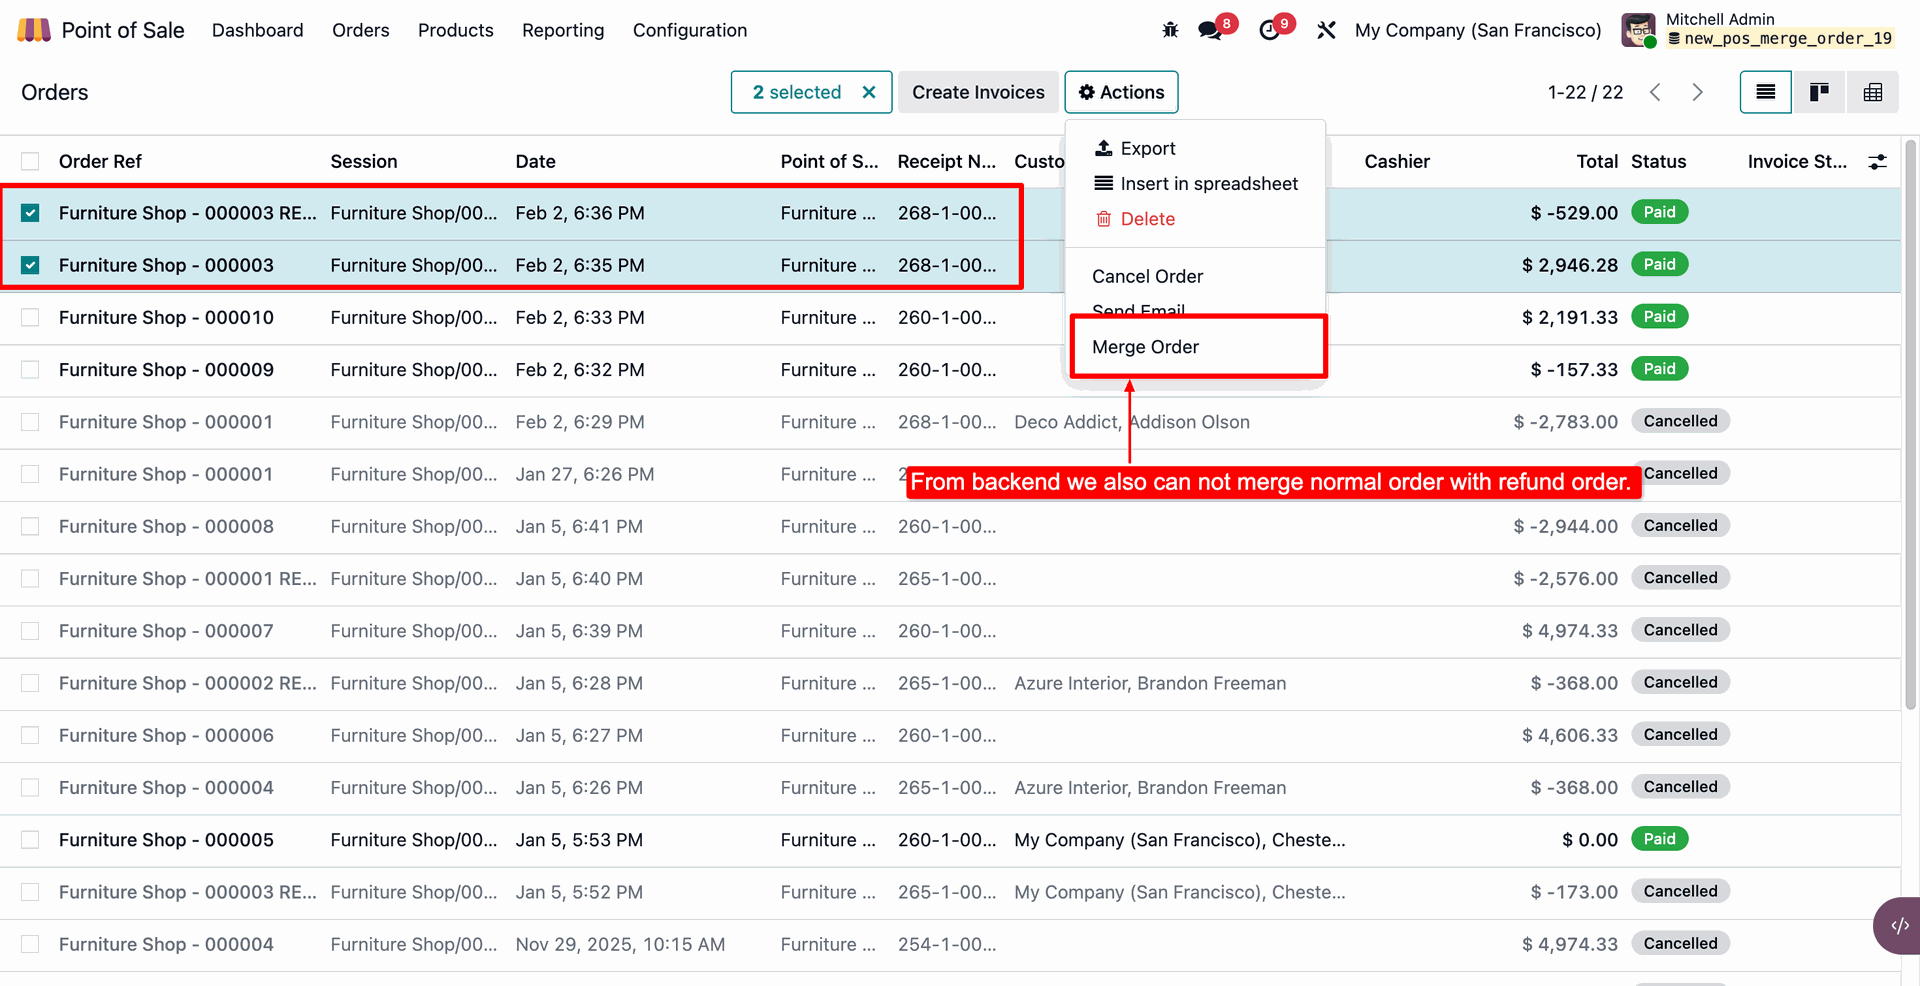This screenshot has height=986, width=1920.
Task: Switch to kanban view
Action: click(1819, 92)
